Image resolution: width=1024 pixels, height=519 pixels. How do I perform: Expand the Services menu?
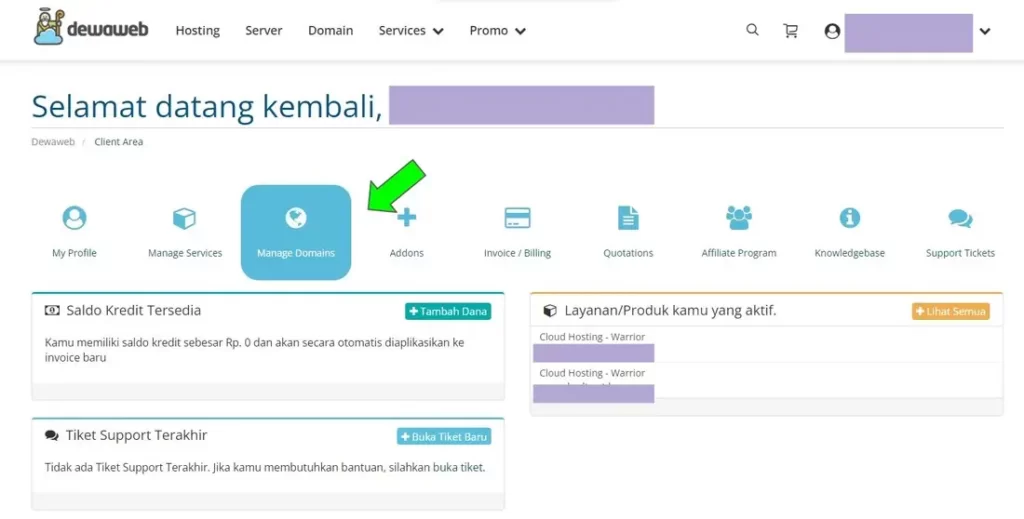click(411, 31)
